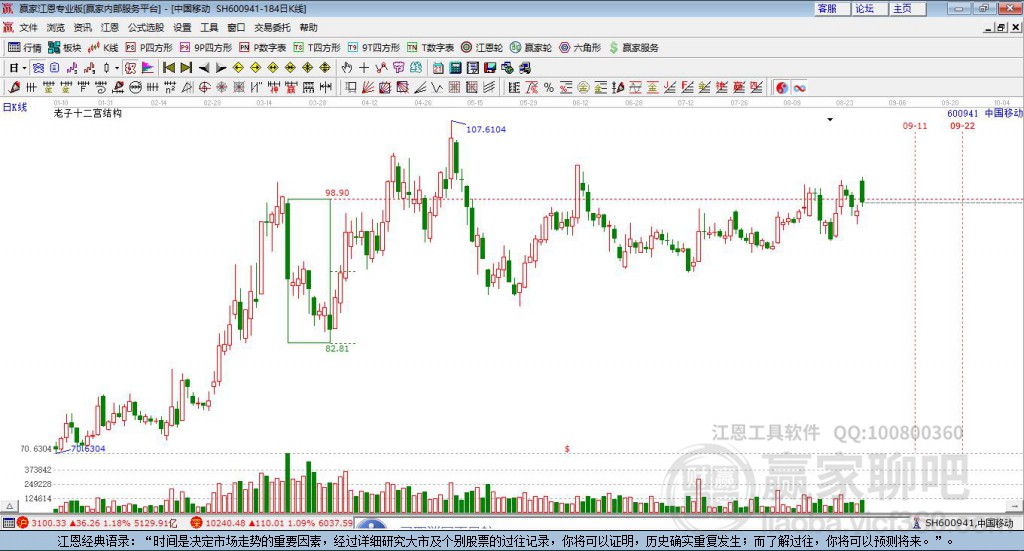
Task: Open the P四方形 tool
Action: pyautogui.click(x=149, y=48)
